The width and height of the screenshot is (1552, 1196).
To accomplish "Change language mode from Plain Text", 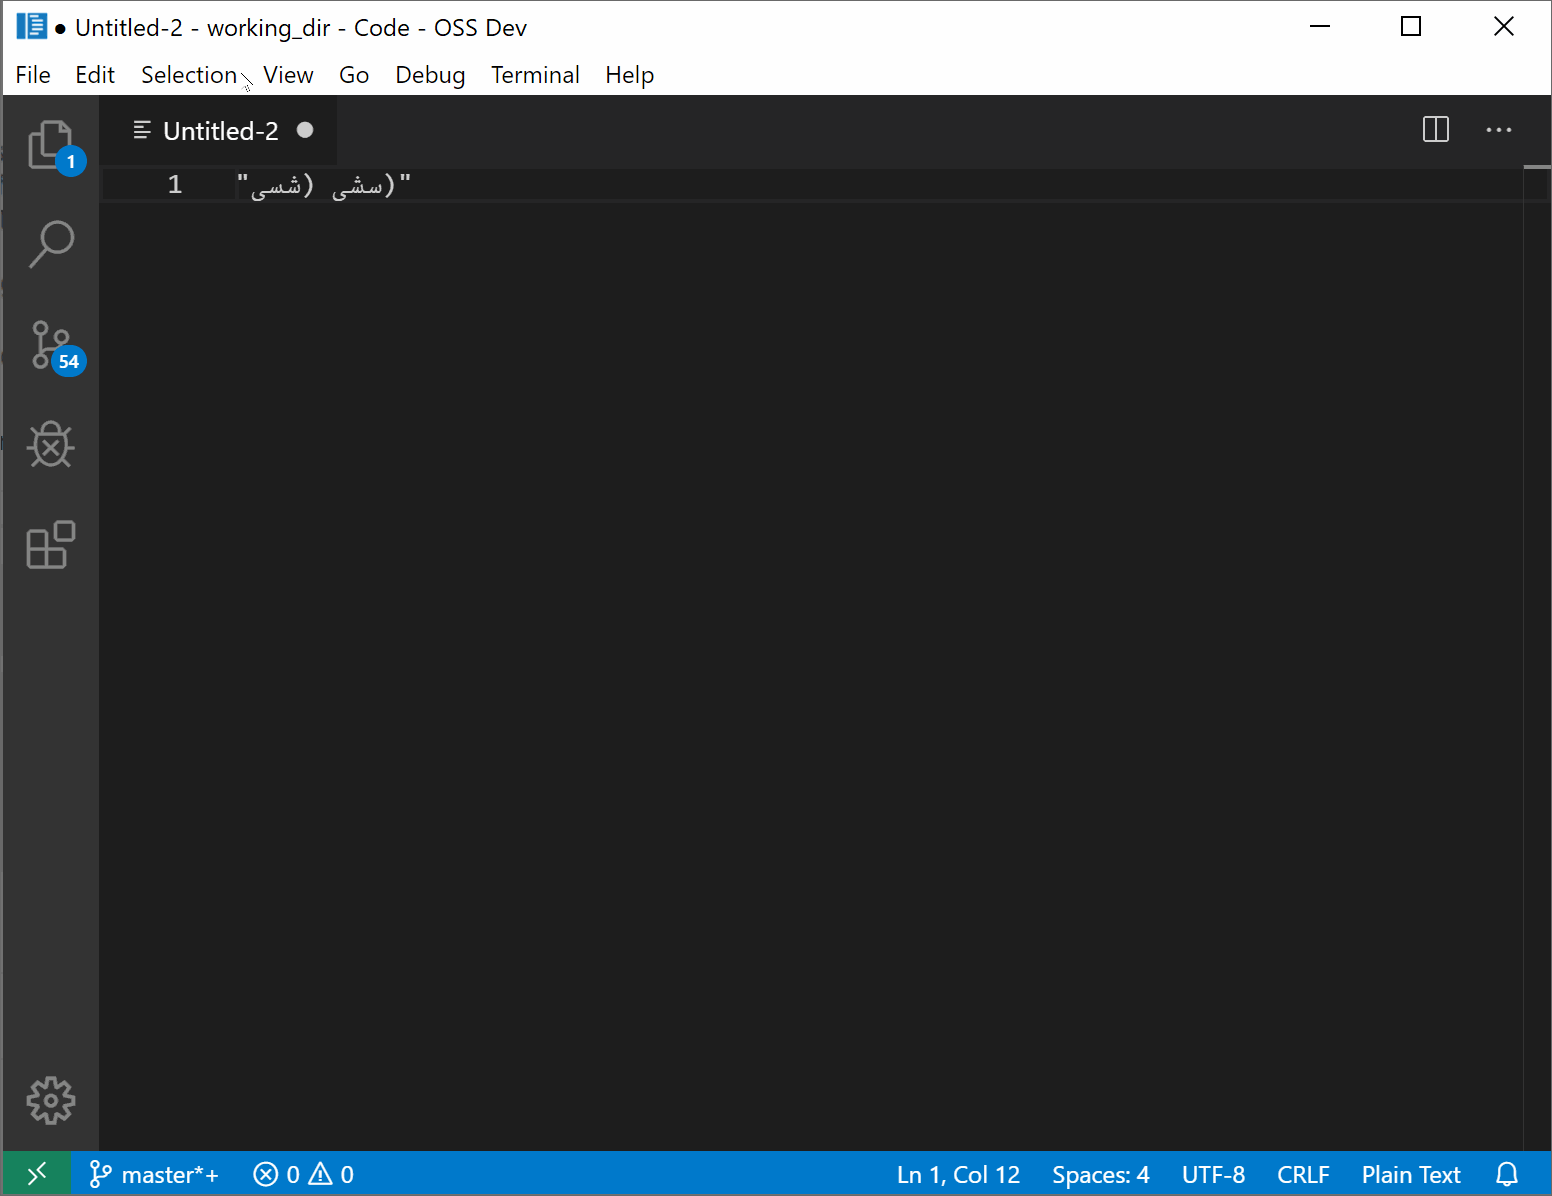I will point(1411,1174).
